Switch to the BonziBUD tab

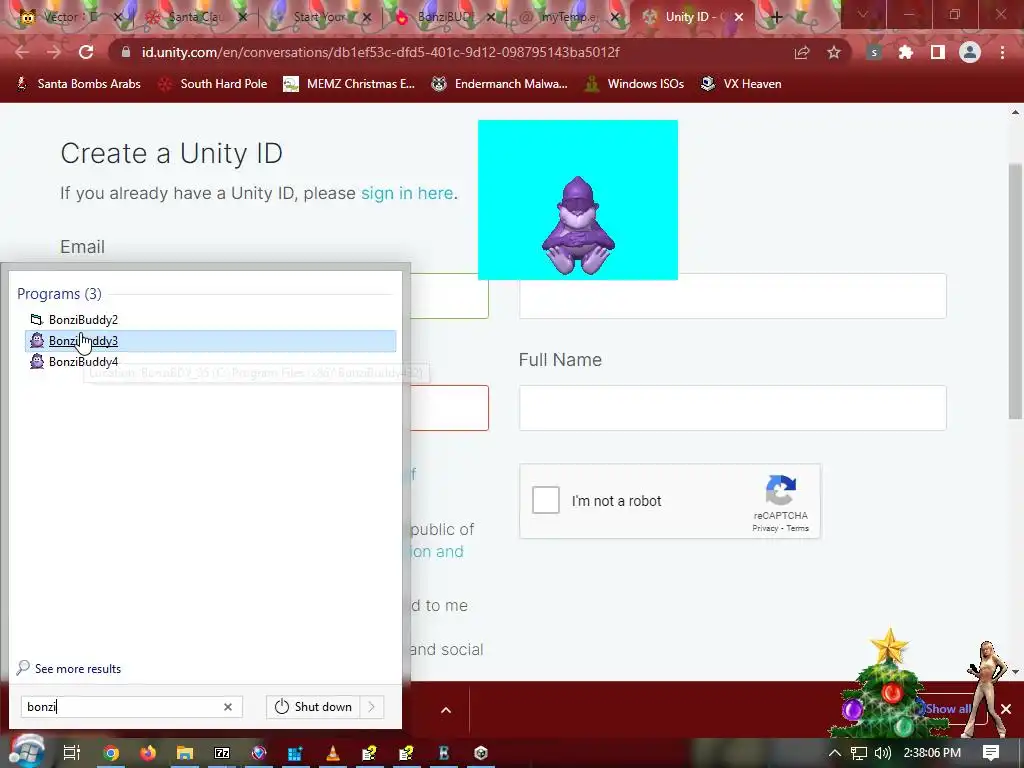point(444,17)
